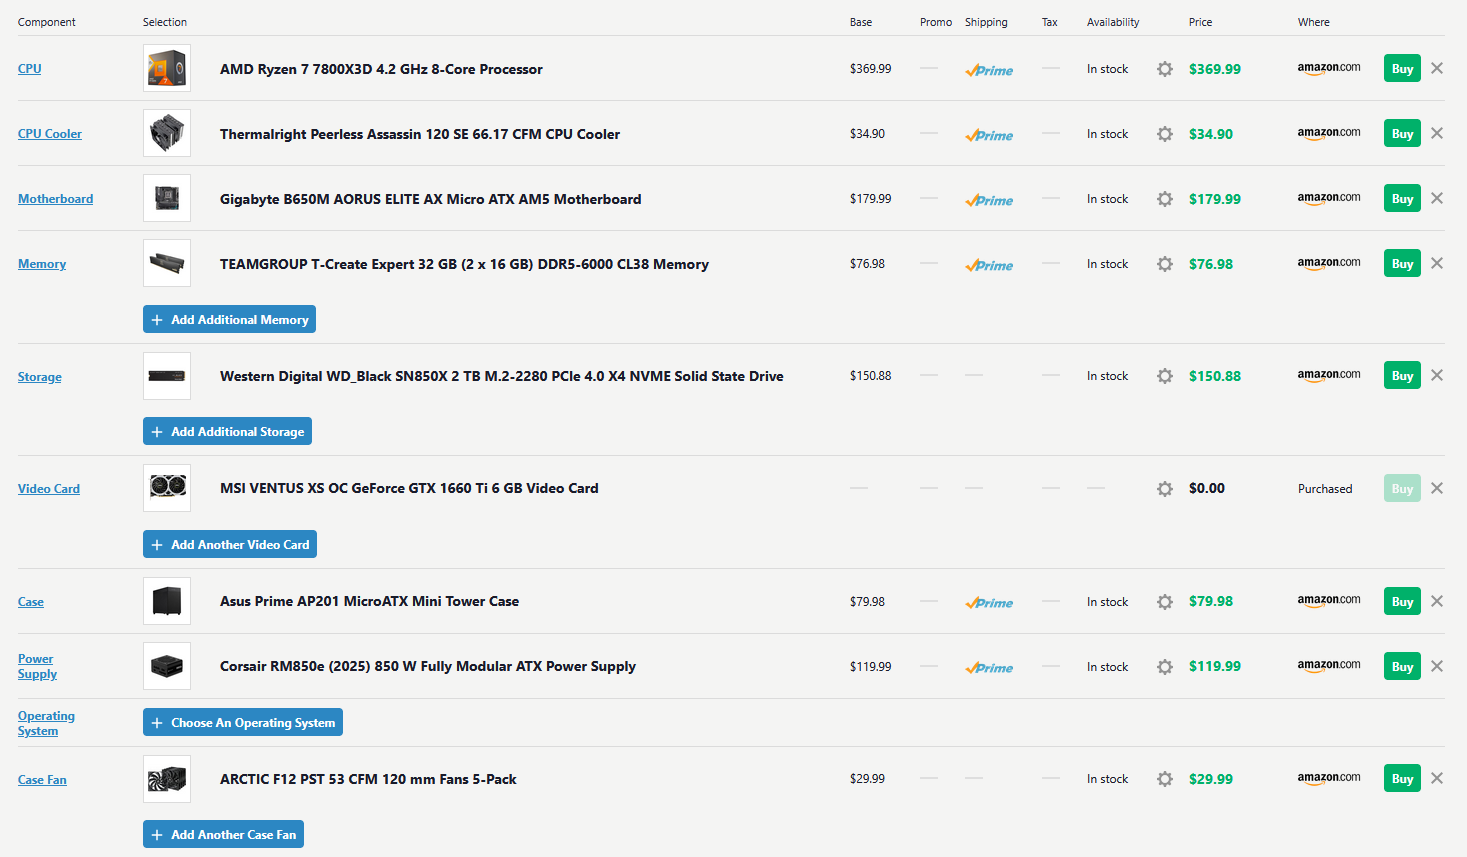Open the Memory component link

pos(42,264)
